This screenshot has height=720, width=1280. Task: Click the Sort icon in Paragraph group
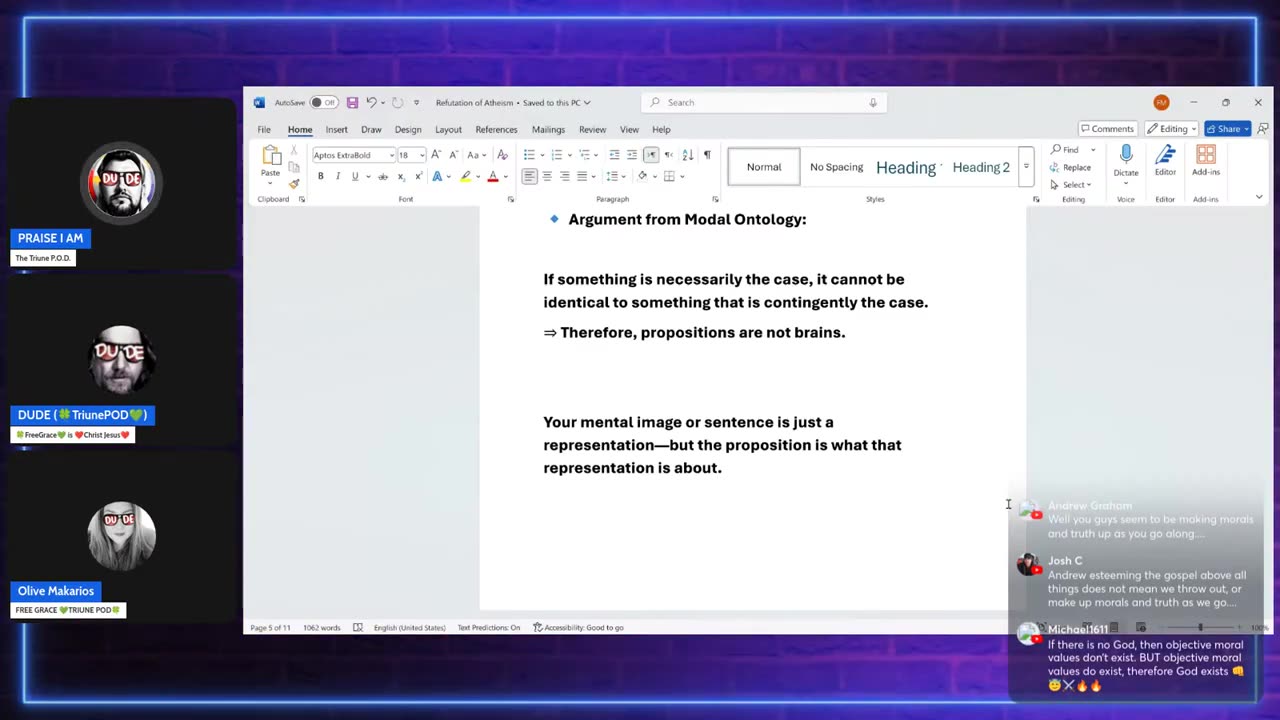pyautogui.click(x=688, y=155)
